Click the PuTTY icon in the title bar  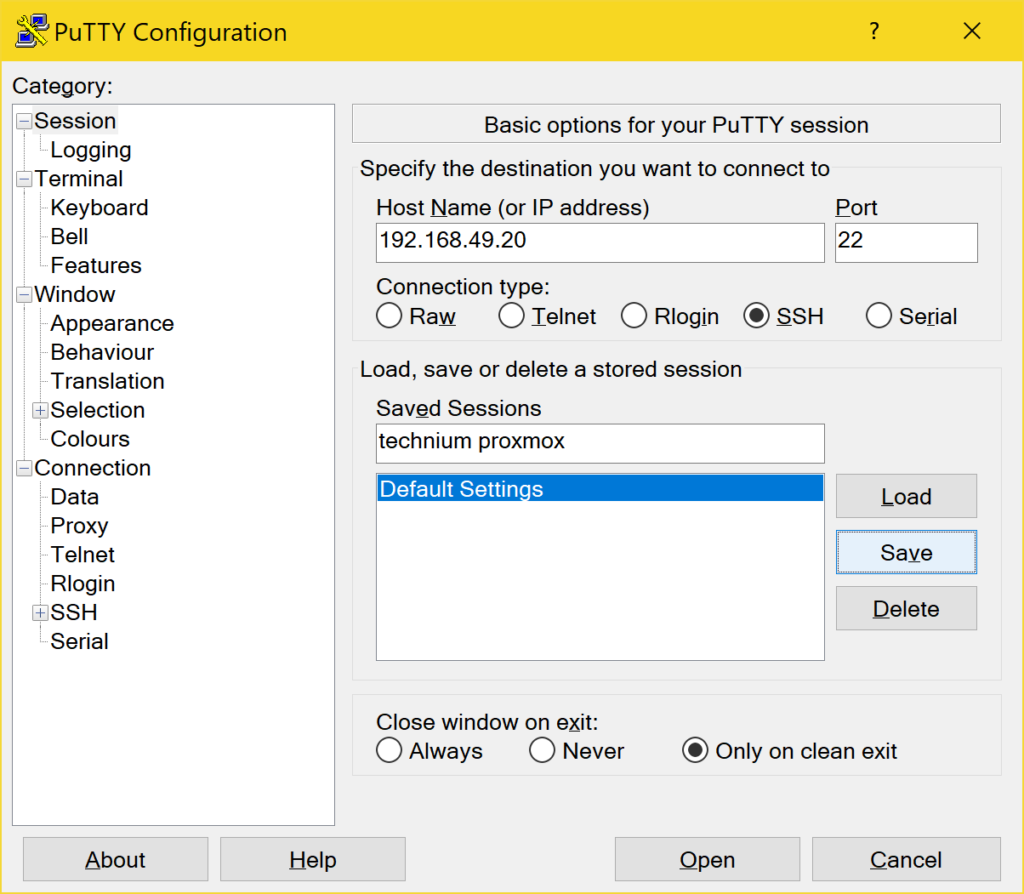28,31
